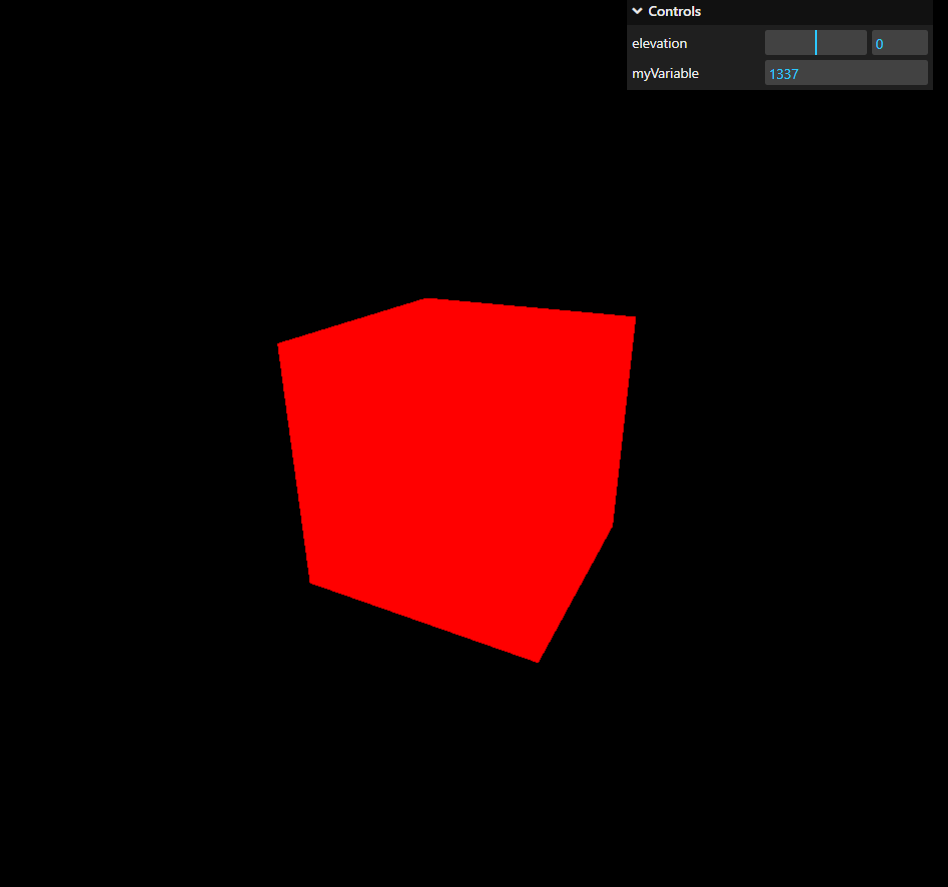The height and width of the screenshot is (887, 948).
Task: Focus the myVariable value field
Action: pos(846,73)
